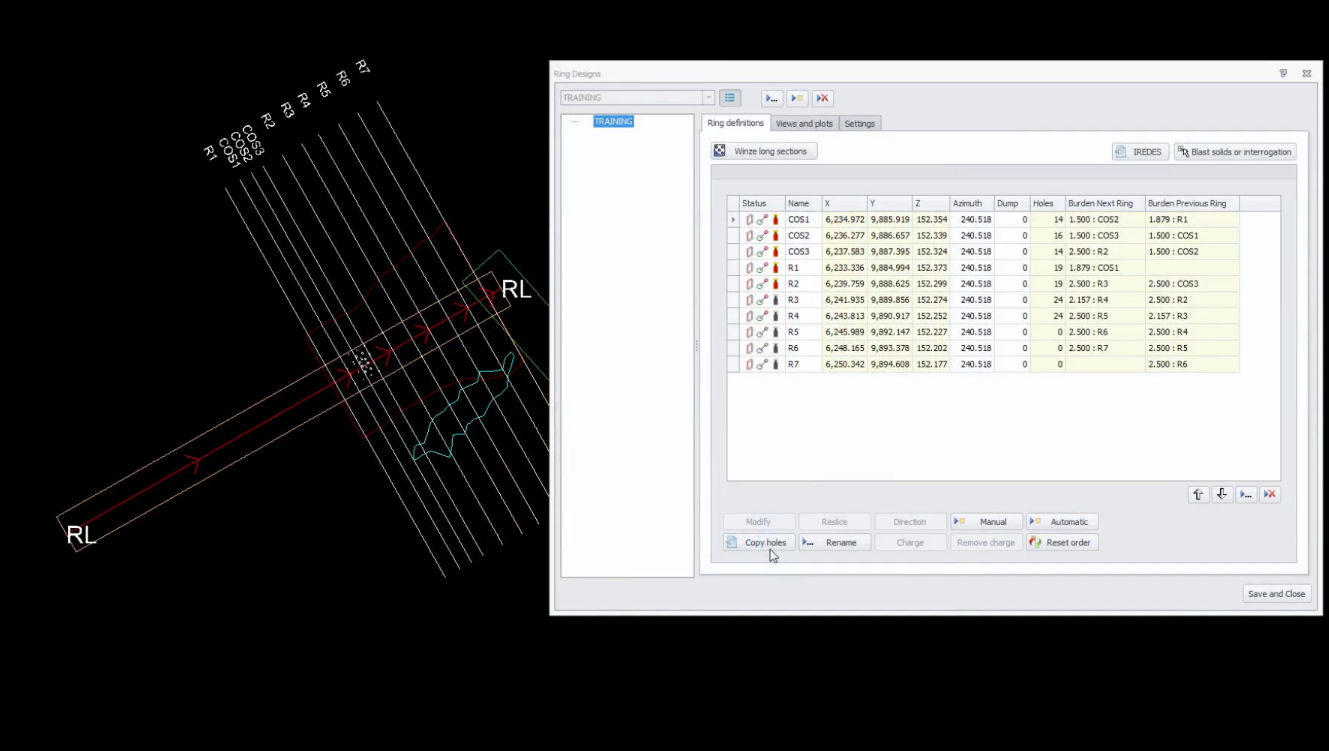Image resolution: width=1329 pixels, height=751 pixels.
Task: Select the R3 name cell in table
Action: point(803,300)
